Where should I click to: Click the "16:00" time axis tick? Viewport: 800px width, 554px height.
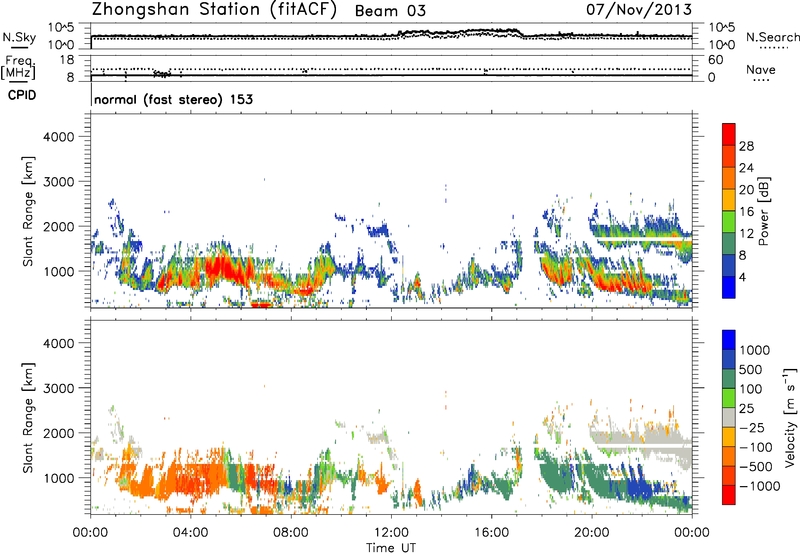(491, 533)
